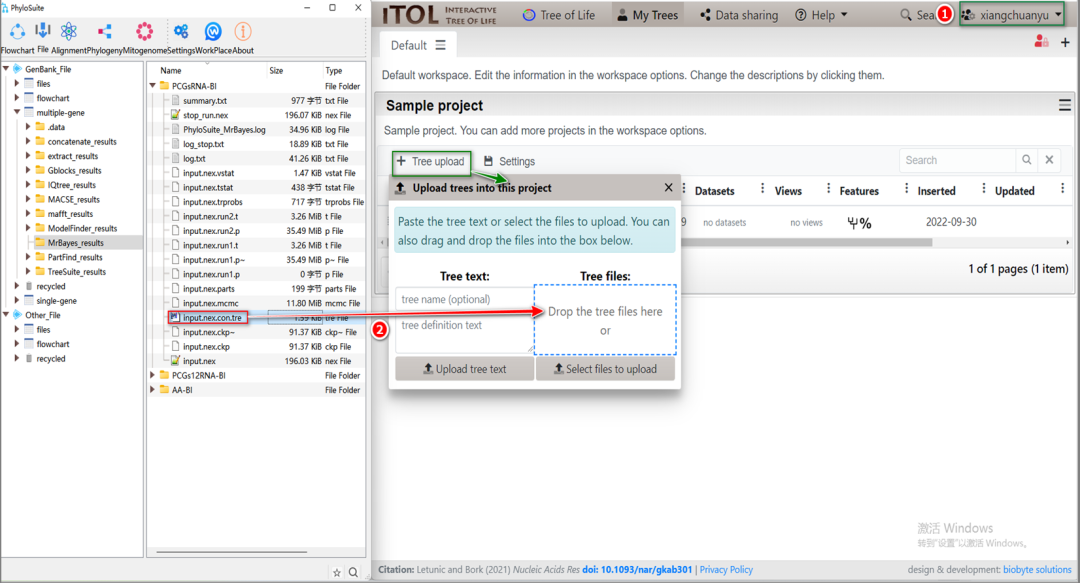Select the TreeSuite_results folder
This screenshot has width=1080, height=583.
76,272
